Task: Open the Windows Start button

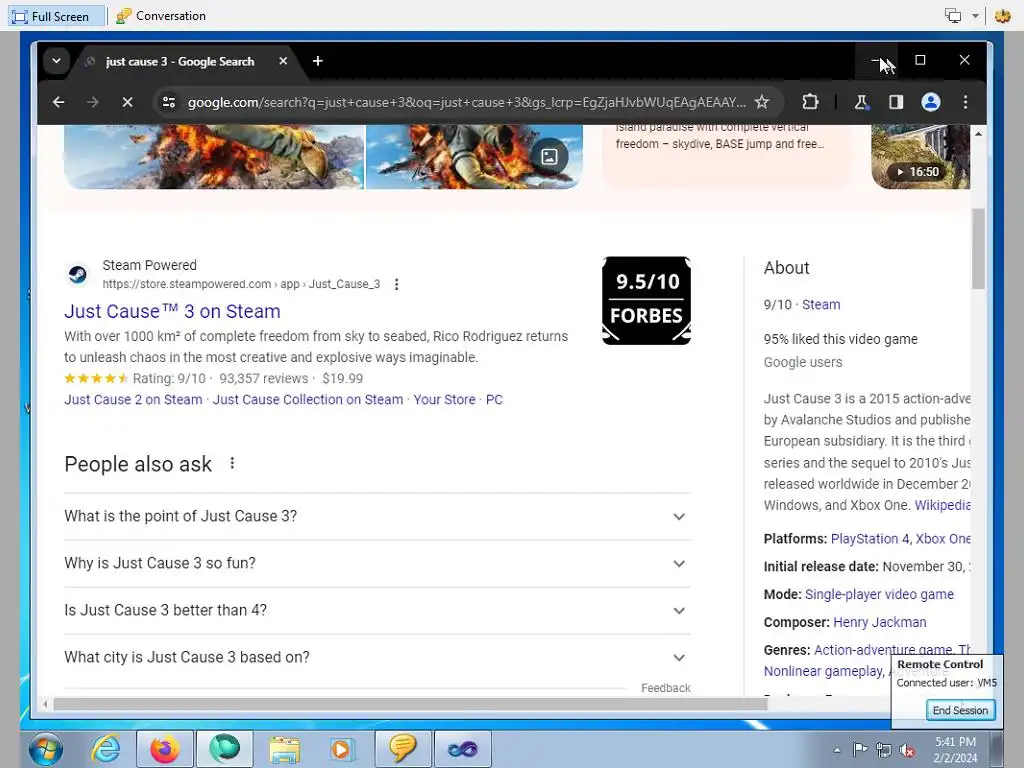Action: [46, 750]
